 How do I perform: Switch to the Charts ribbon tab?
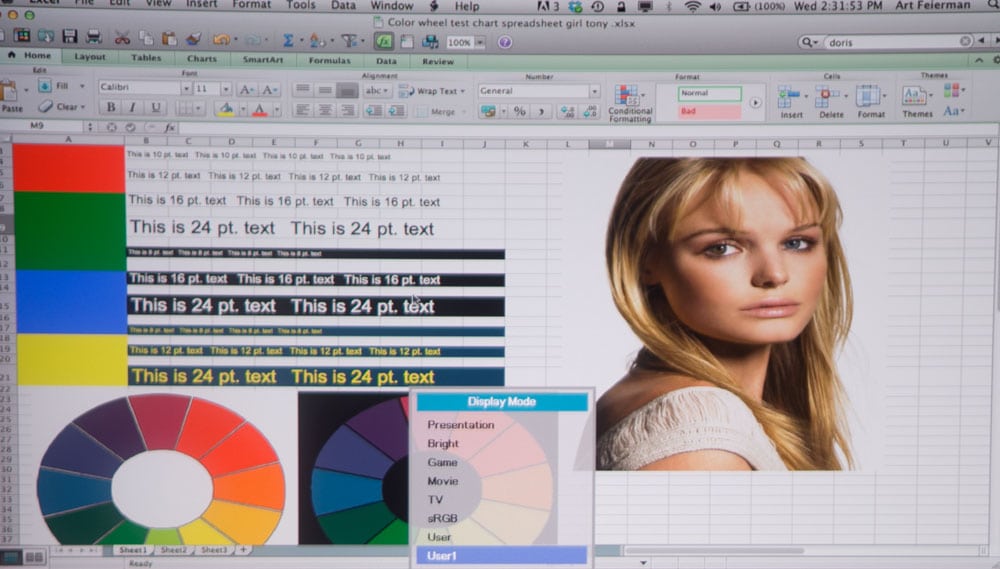tap(202, 58)
